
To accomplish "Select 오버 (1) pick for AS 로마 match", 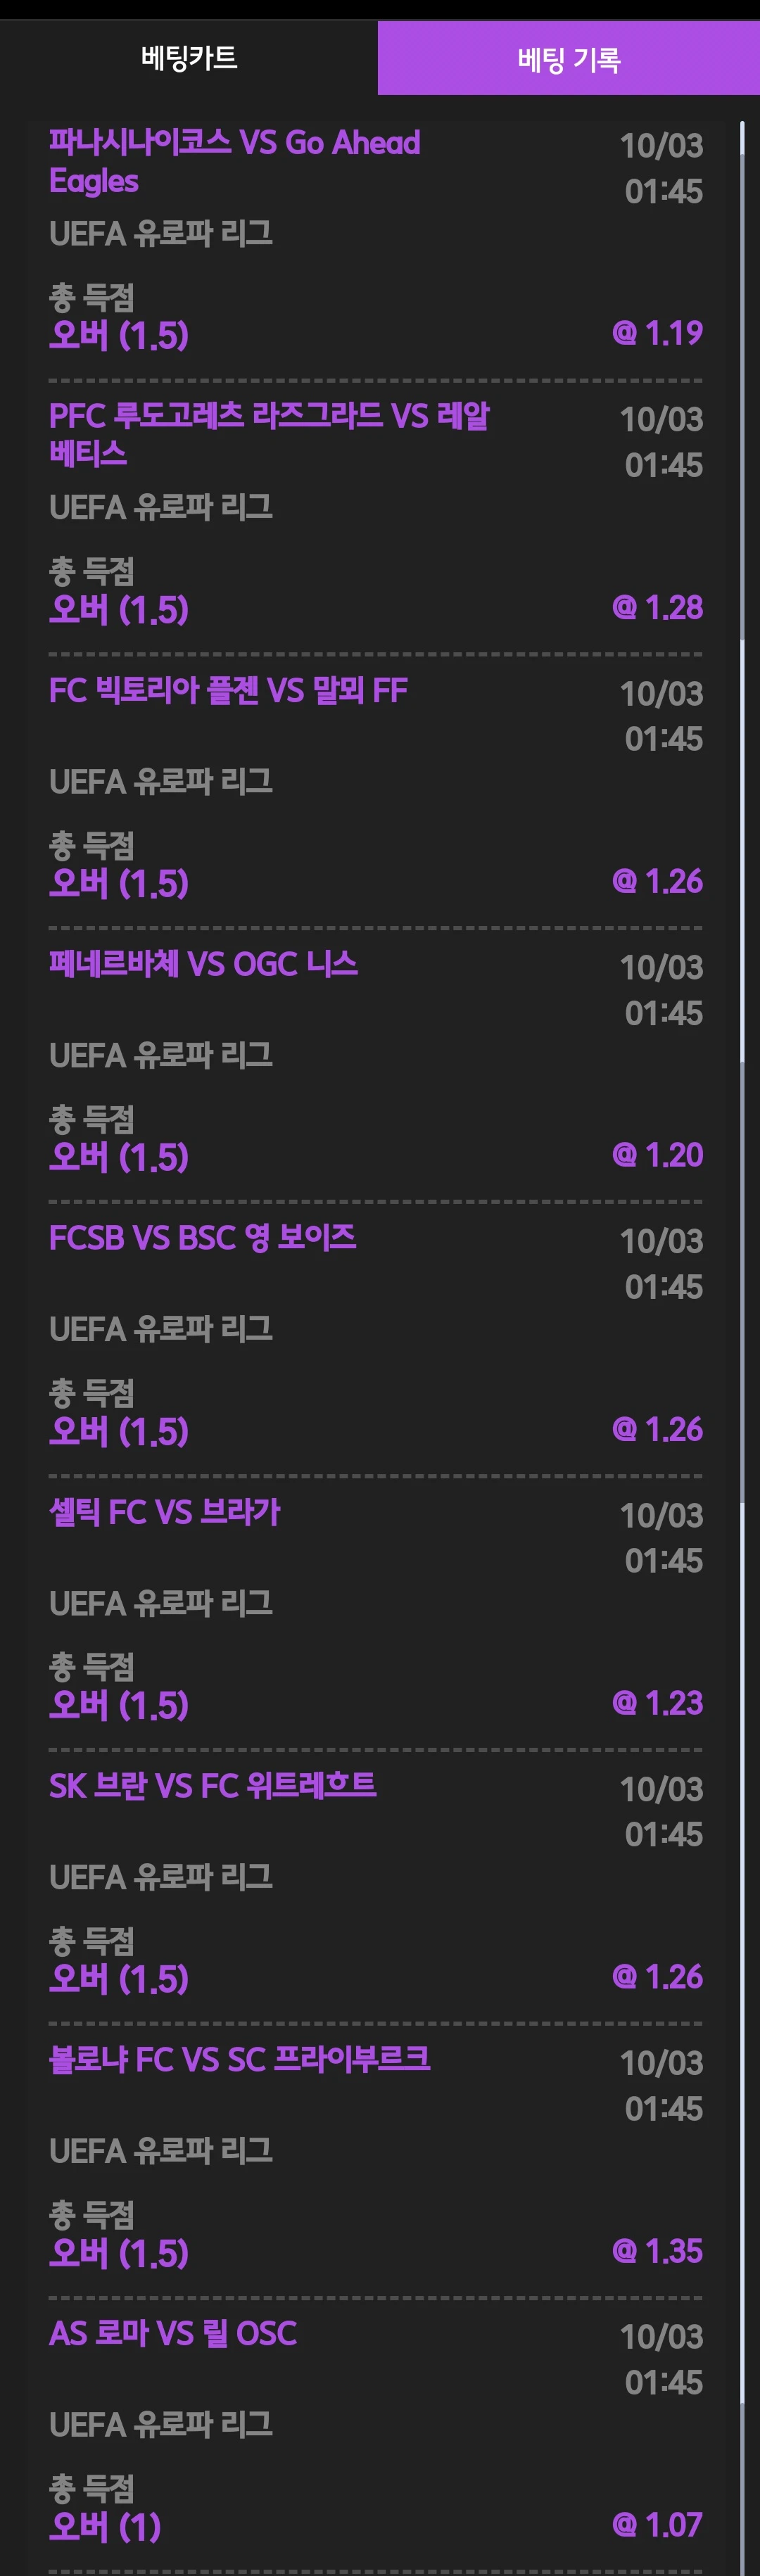I will click(x=105, y=2527).
